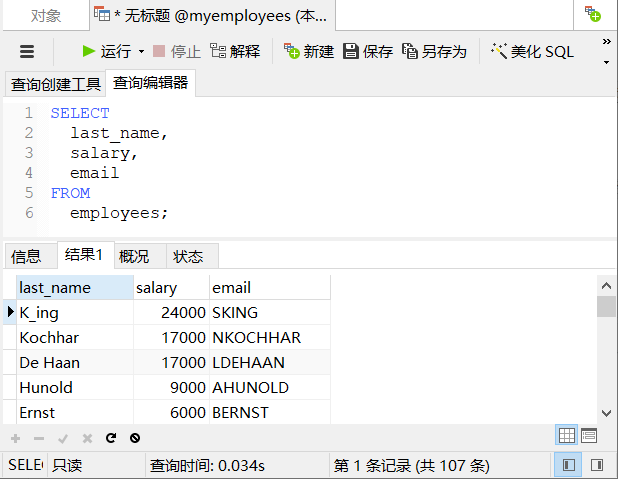This screenshot has height=479, width=618.
Task: Switch results to form view
Action: pos(589,435)
